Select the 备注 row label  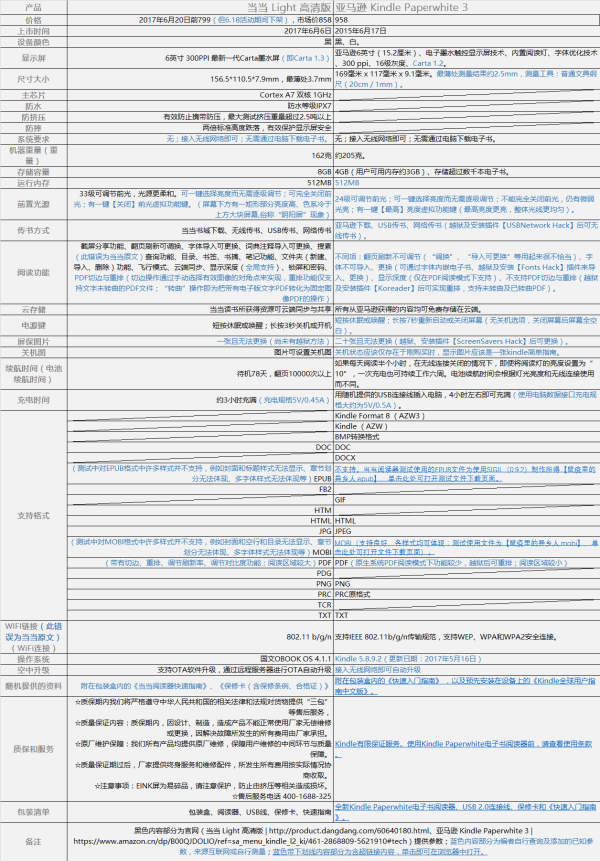coord(33,841)
